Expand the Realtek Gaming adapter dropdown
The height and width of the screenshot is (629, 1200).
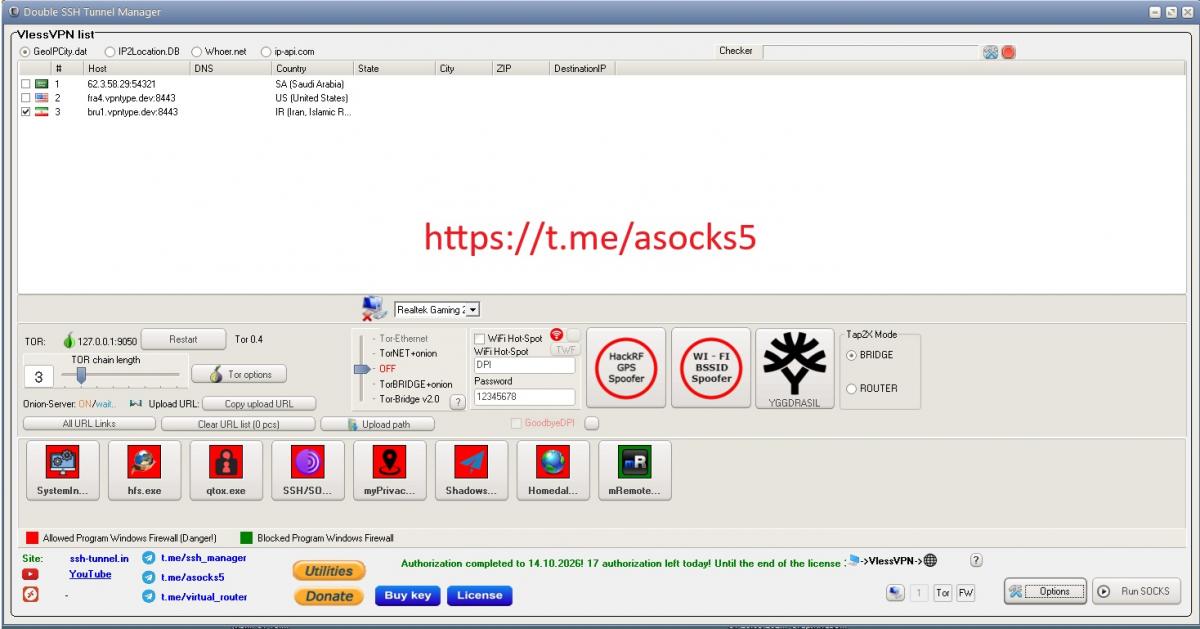(473, 310)
